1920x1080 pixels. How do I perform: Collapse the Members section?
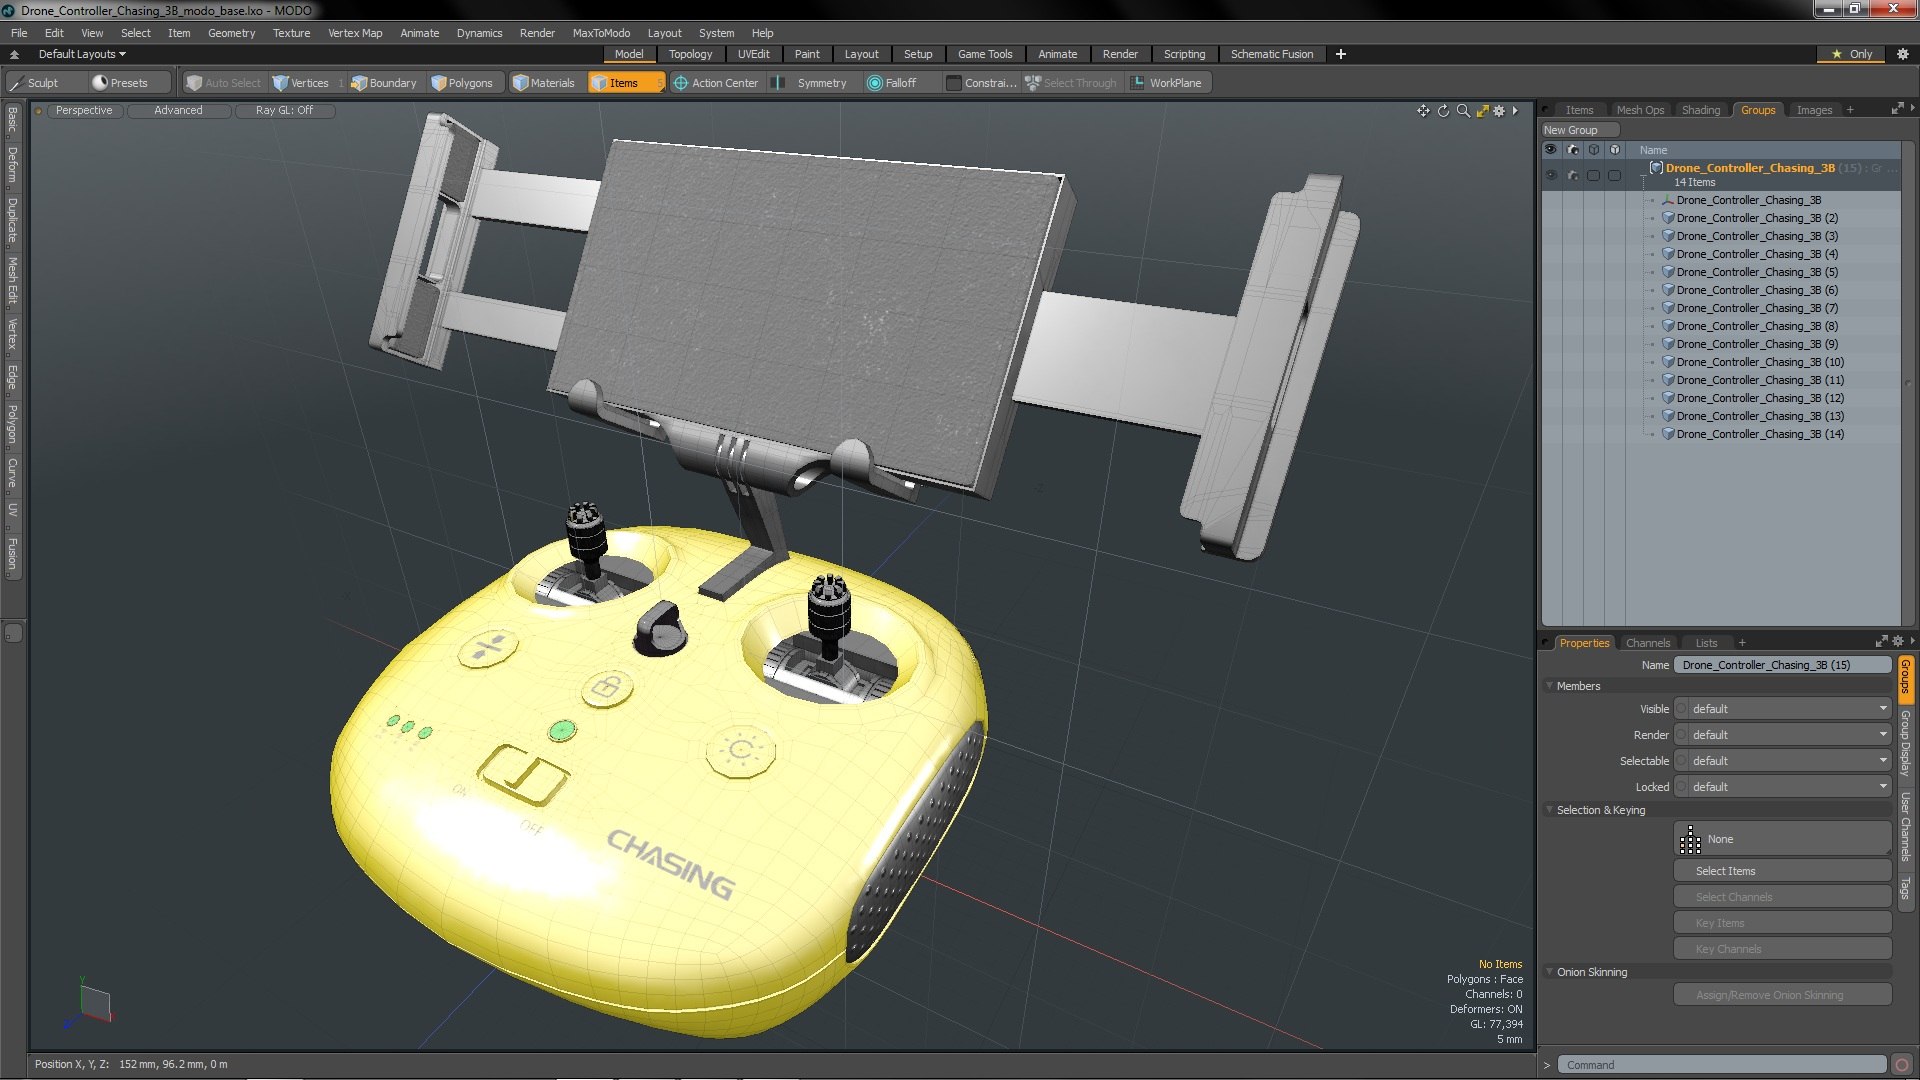click(x=1550, y=686)
